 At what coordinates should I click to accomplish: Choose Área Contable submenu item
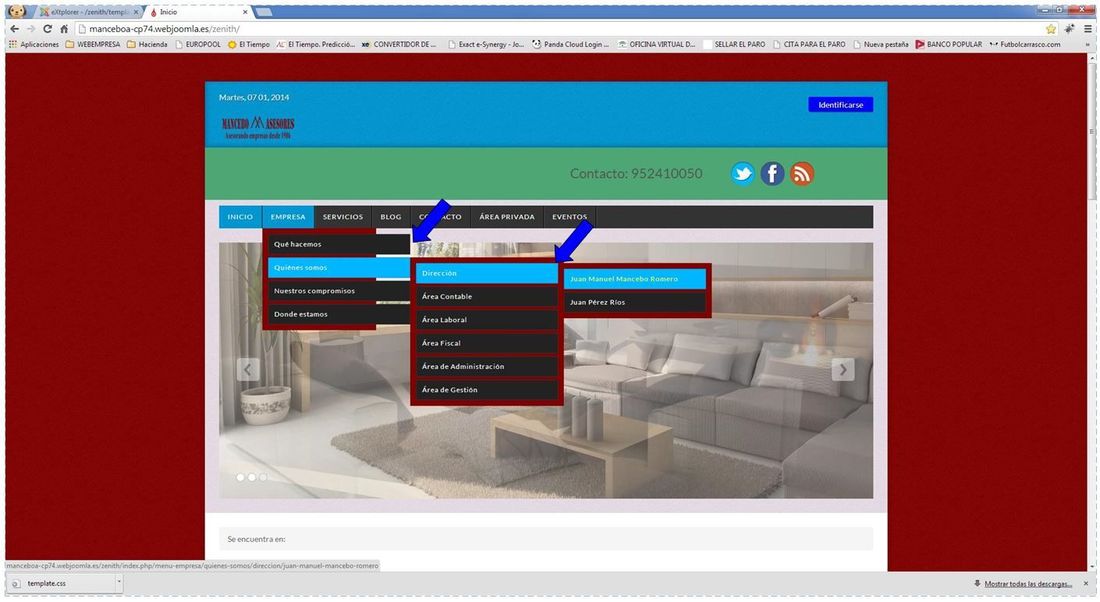coord(487,296)
